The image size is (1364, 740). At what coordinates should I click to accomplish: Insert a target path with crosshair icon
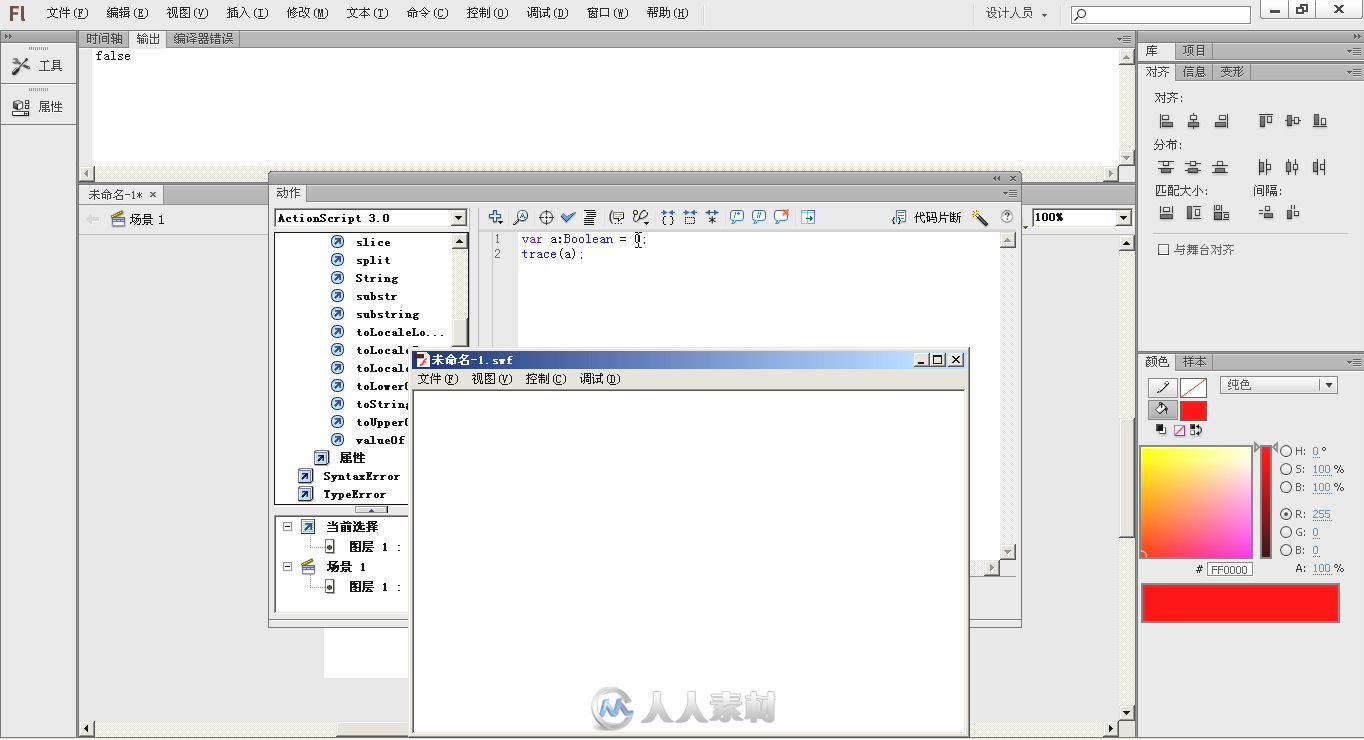[546, 217]
